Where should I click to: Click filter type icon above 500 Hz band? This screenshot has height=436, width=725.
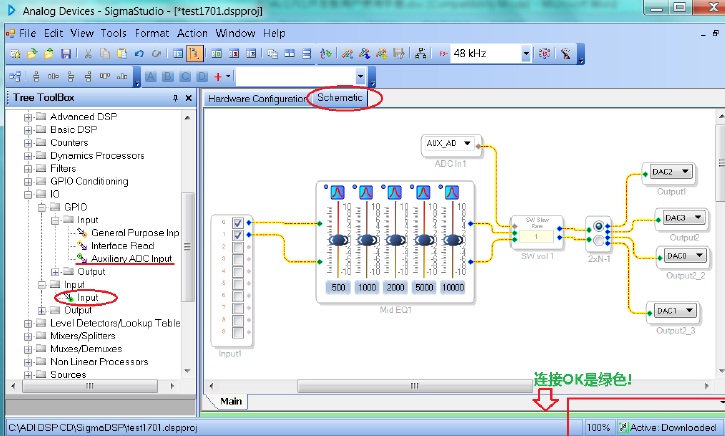click(338, 192)
